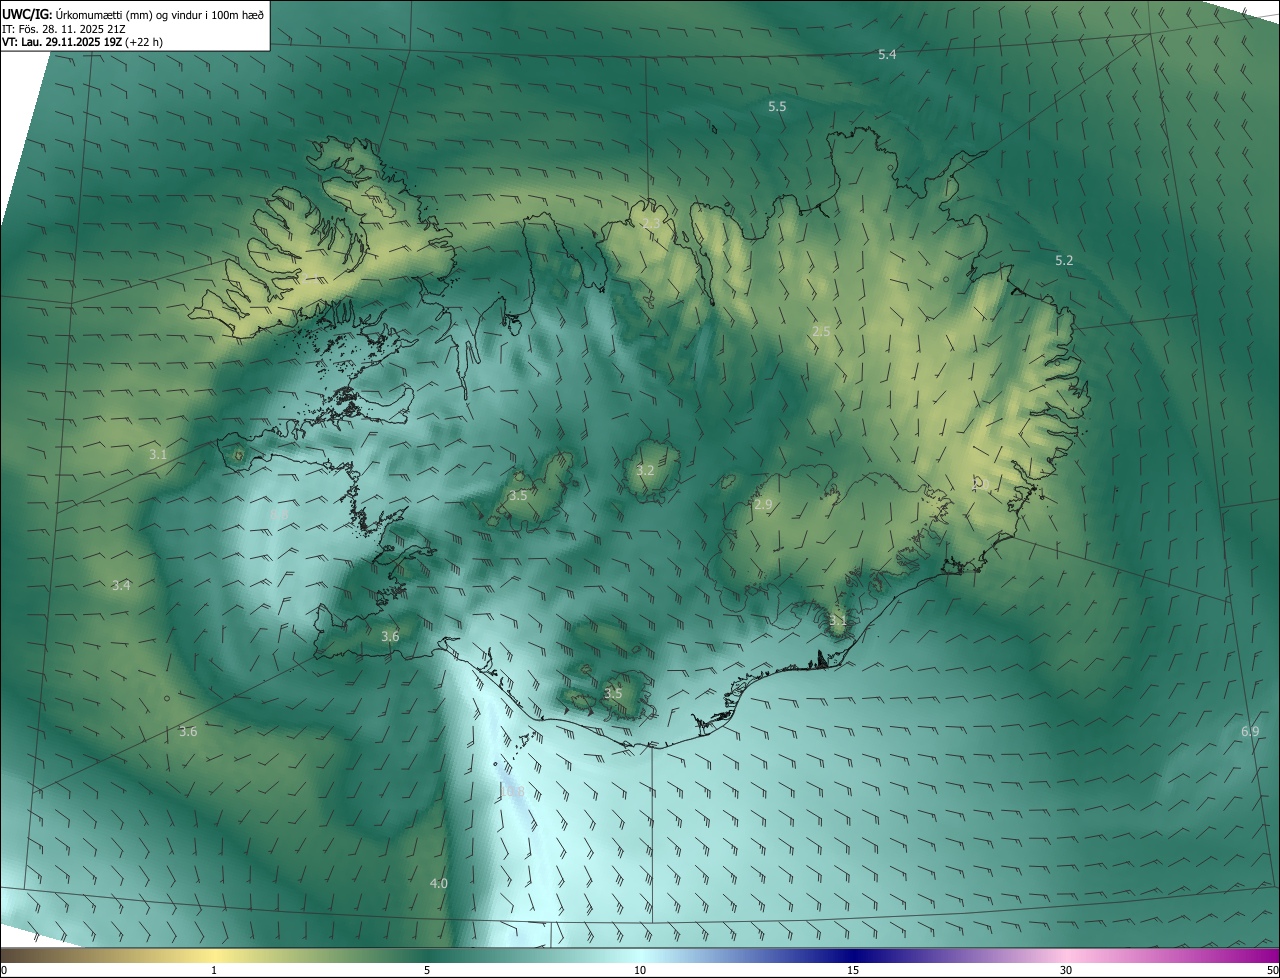Screen dimensions: 1280x978
Task: Select the 2.5 value label in northeast Iceland
Action: [x=821, y=331]
